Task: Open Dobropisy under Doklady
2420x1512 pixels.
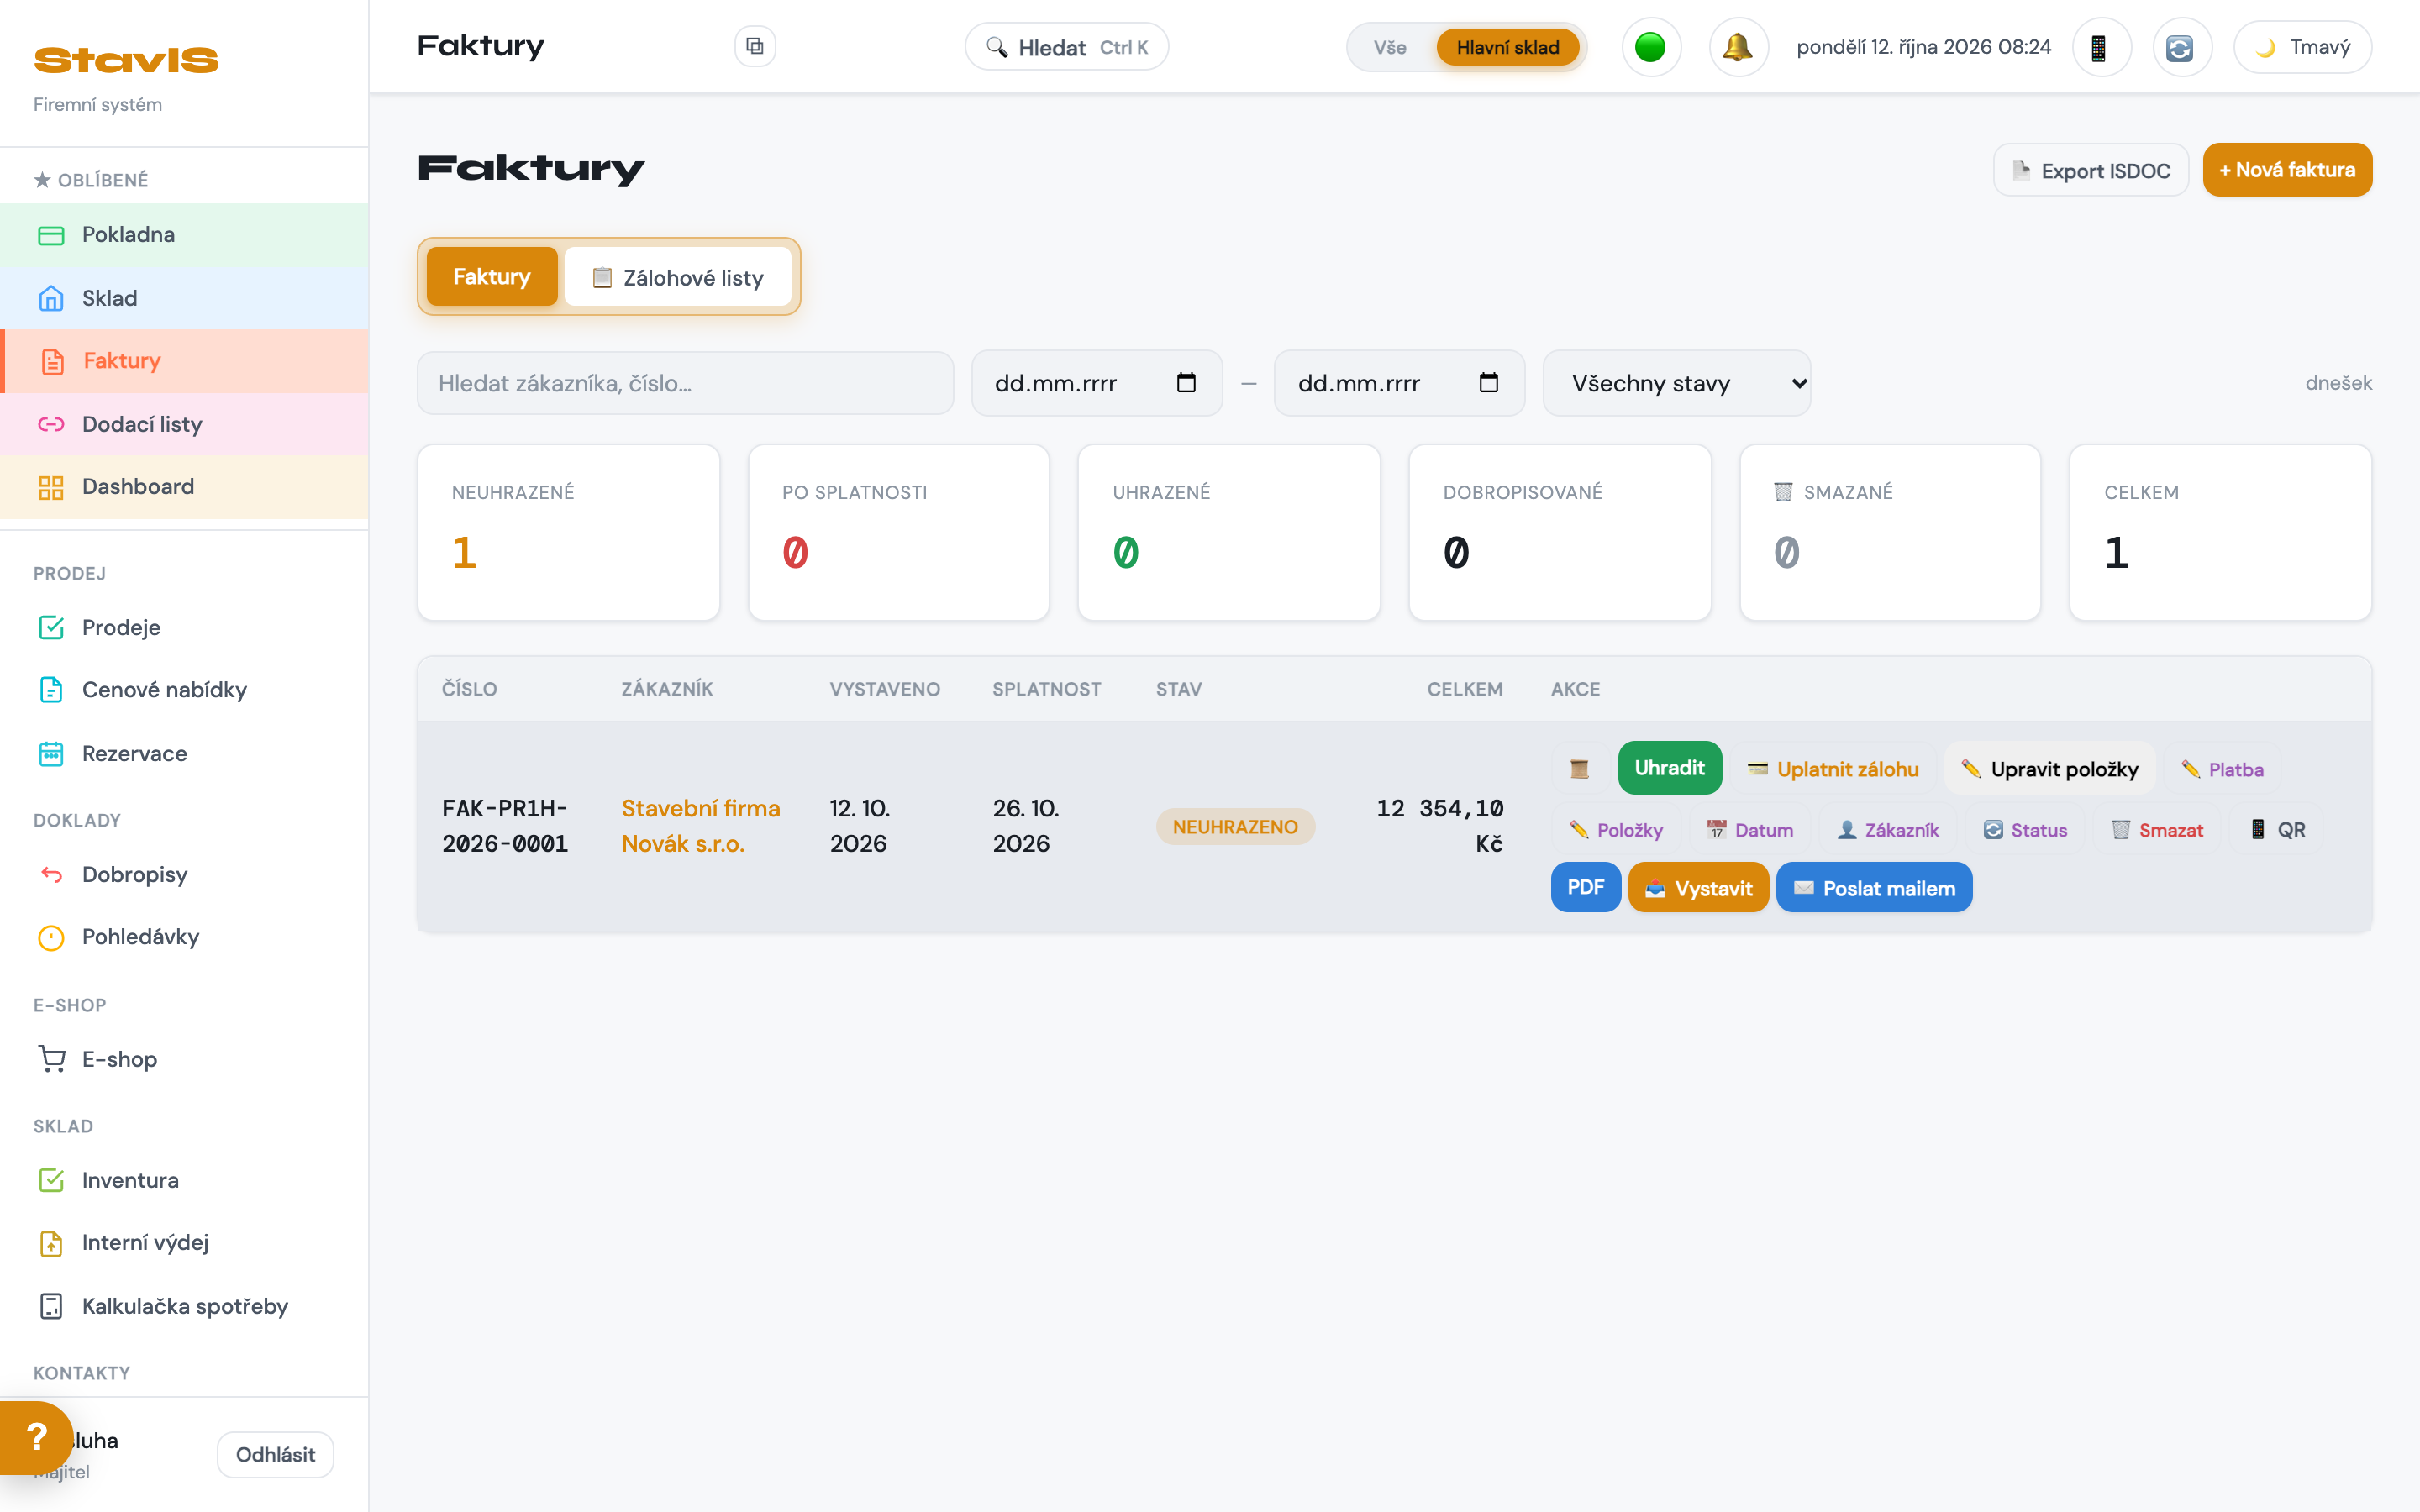Action: coord(184,874)
